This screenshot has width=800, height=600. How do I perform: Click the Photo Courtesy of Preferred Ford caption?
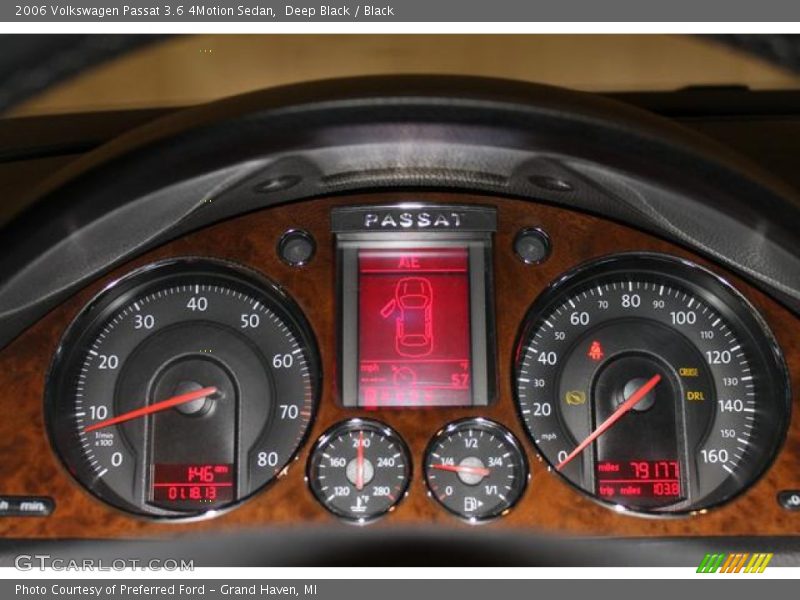coord(166,590)
